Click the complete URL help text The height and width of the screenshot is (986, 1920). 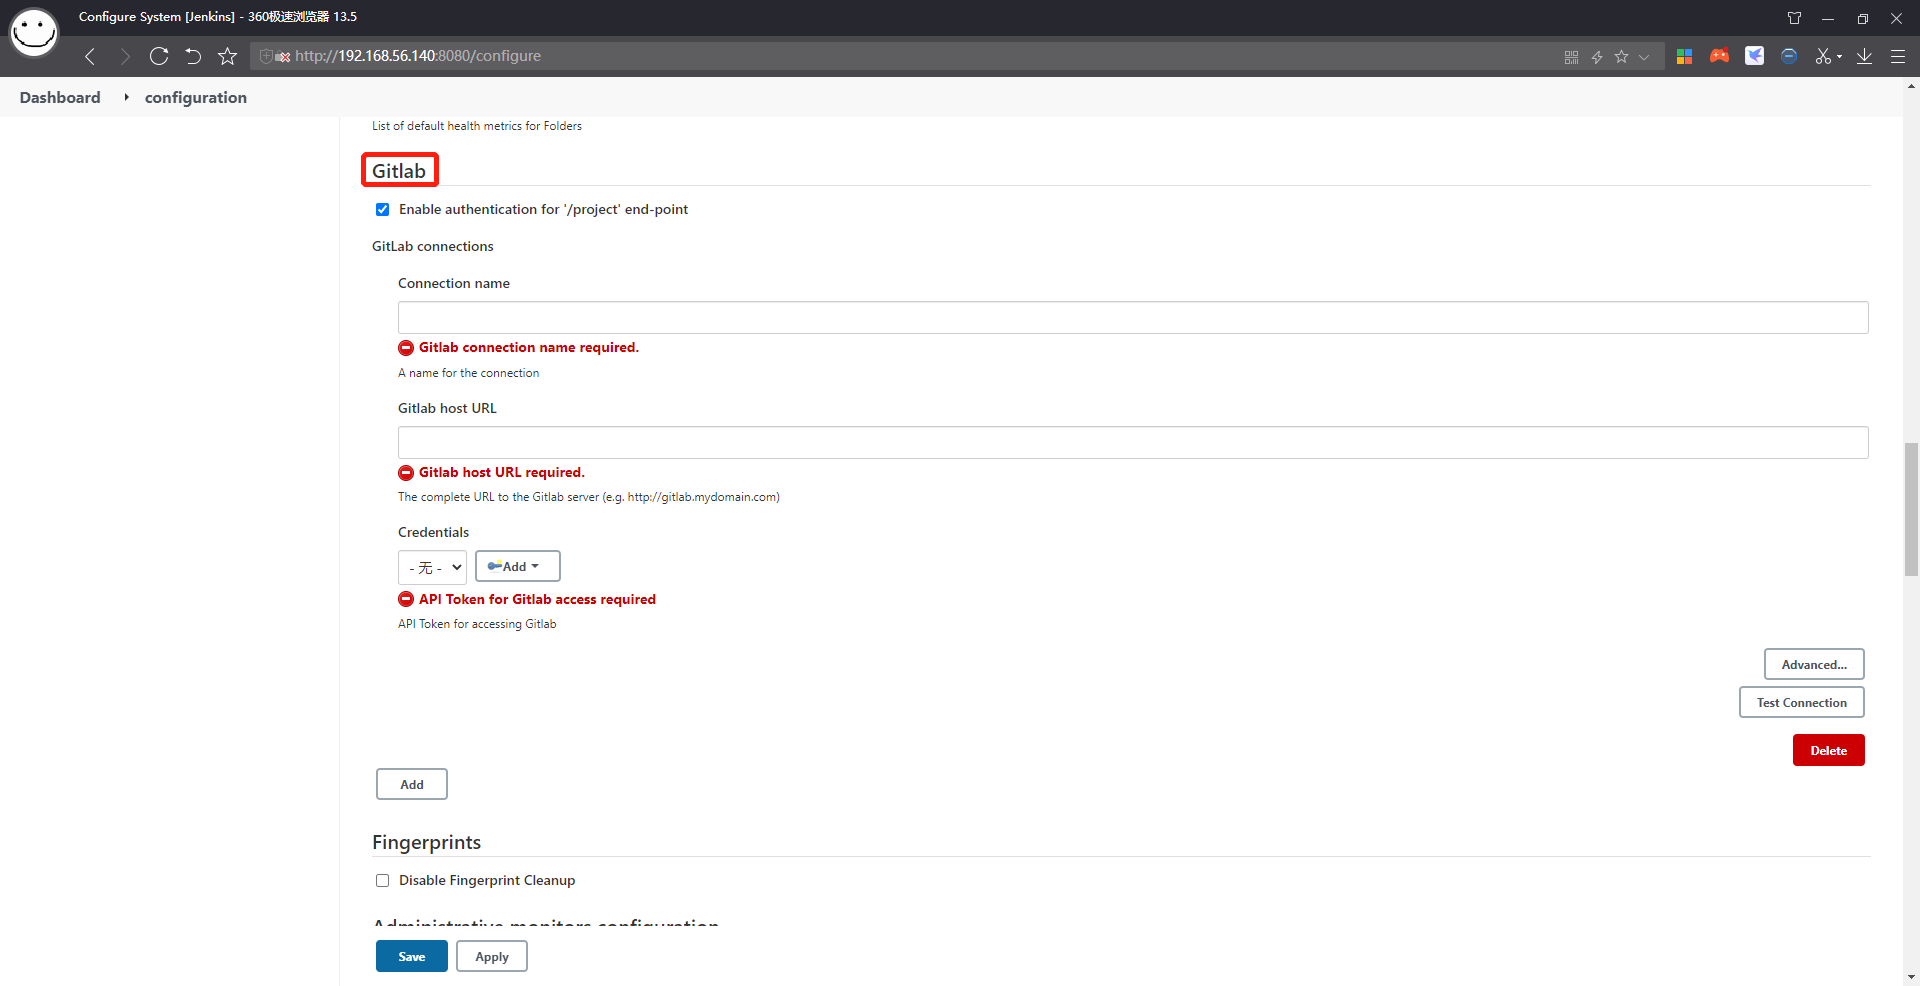pos(589,497)
